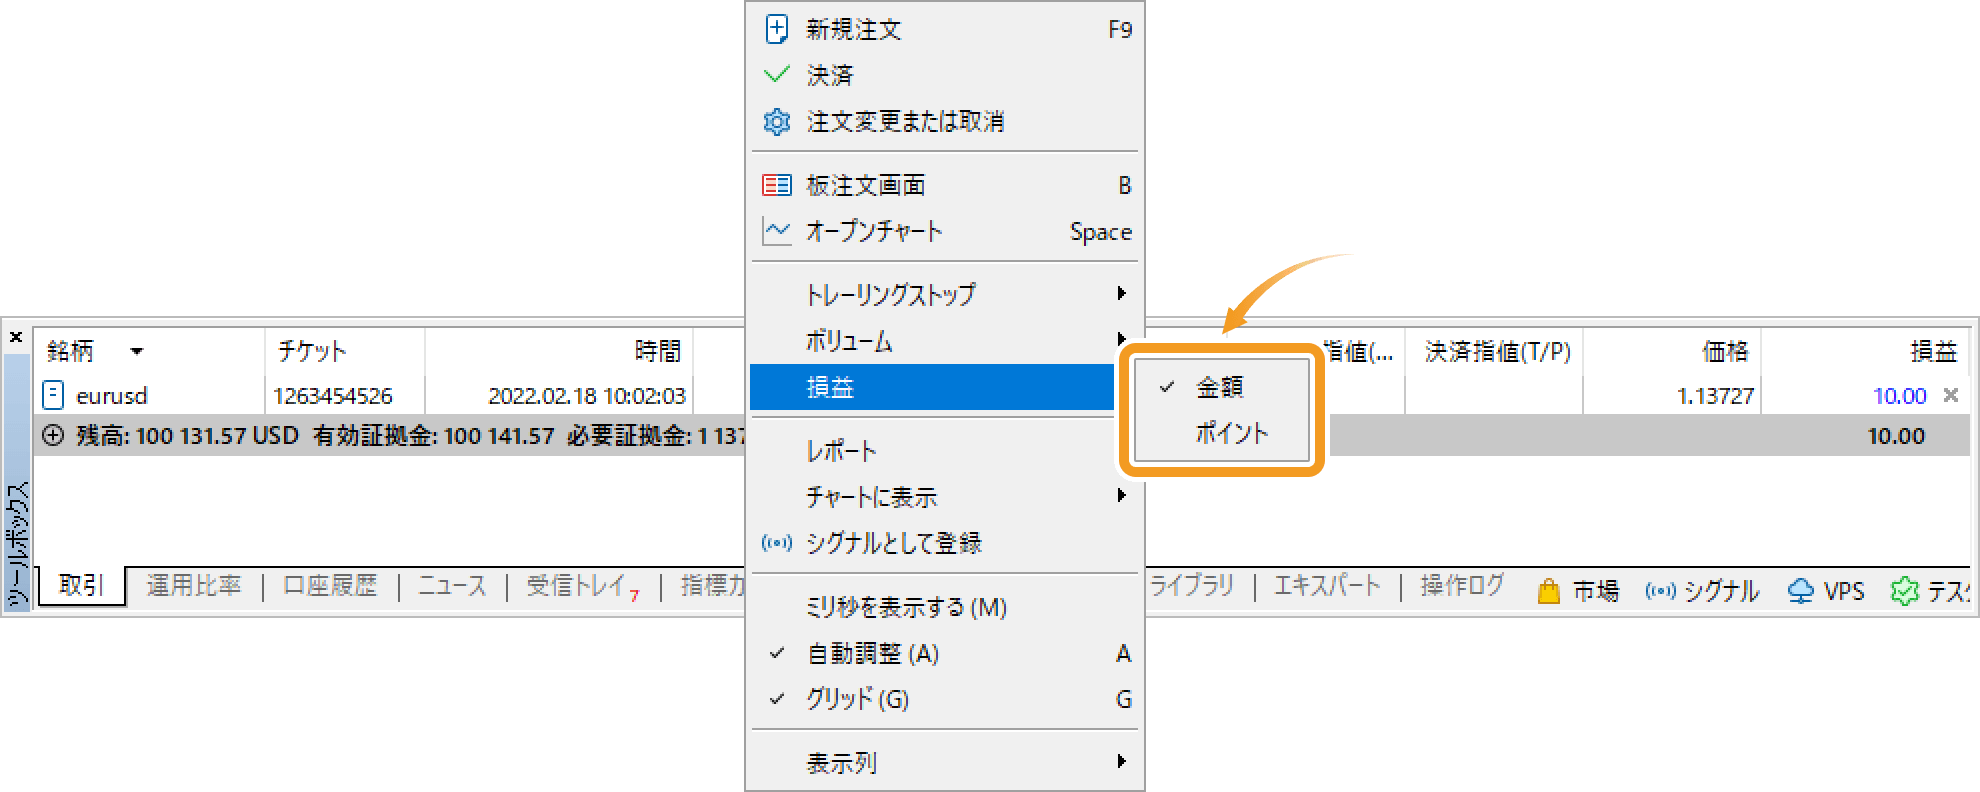Toggle ミリ秒を表示する (M) option

(945, 607)
